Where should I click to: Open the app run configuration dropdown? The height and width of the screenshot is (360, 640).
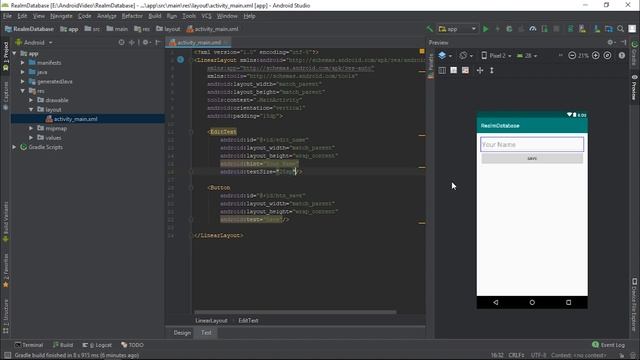coord(457,29)
